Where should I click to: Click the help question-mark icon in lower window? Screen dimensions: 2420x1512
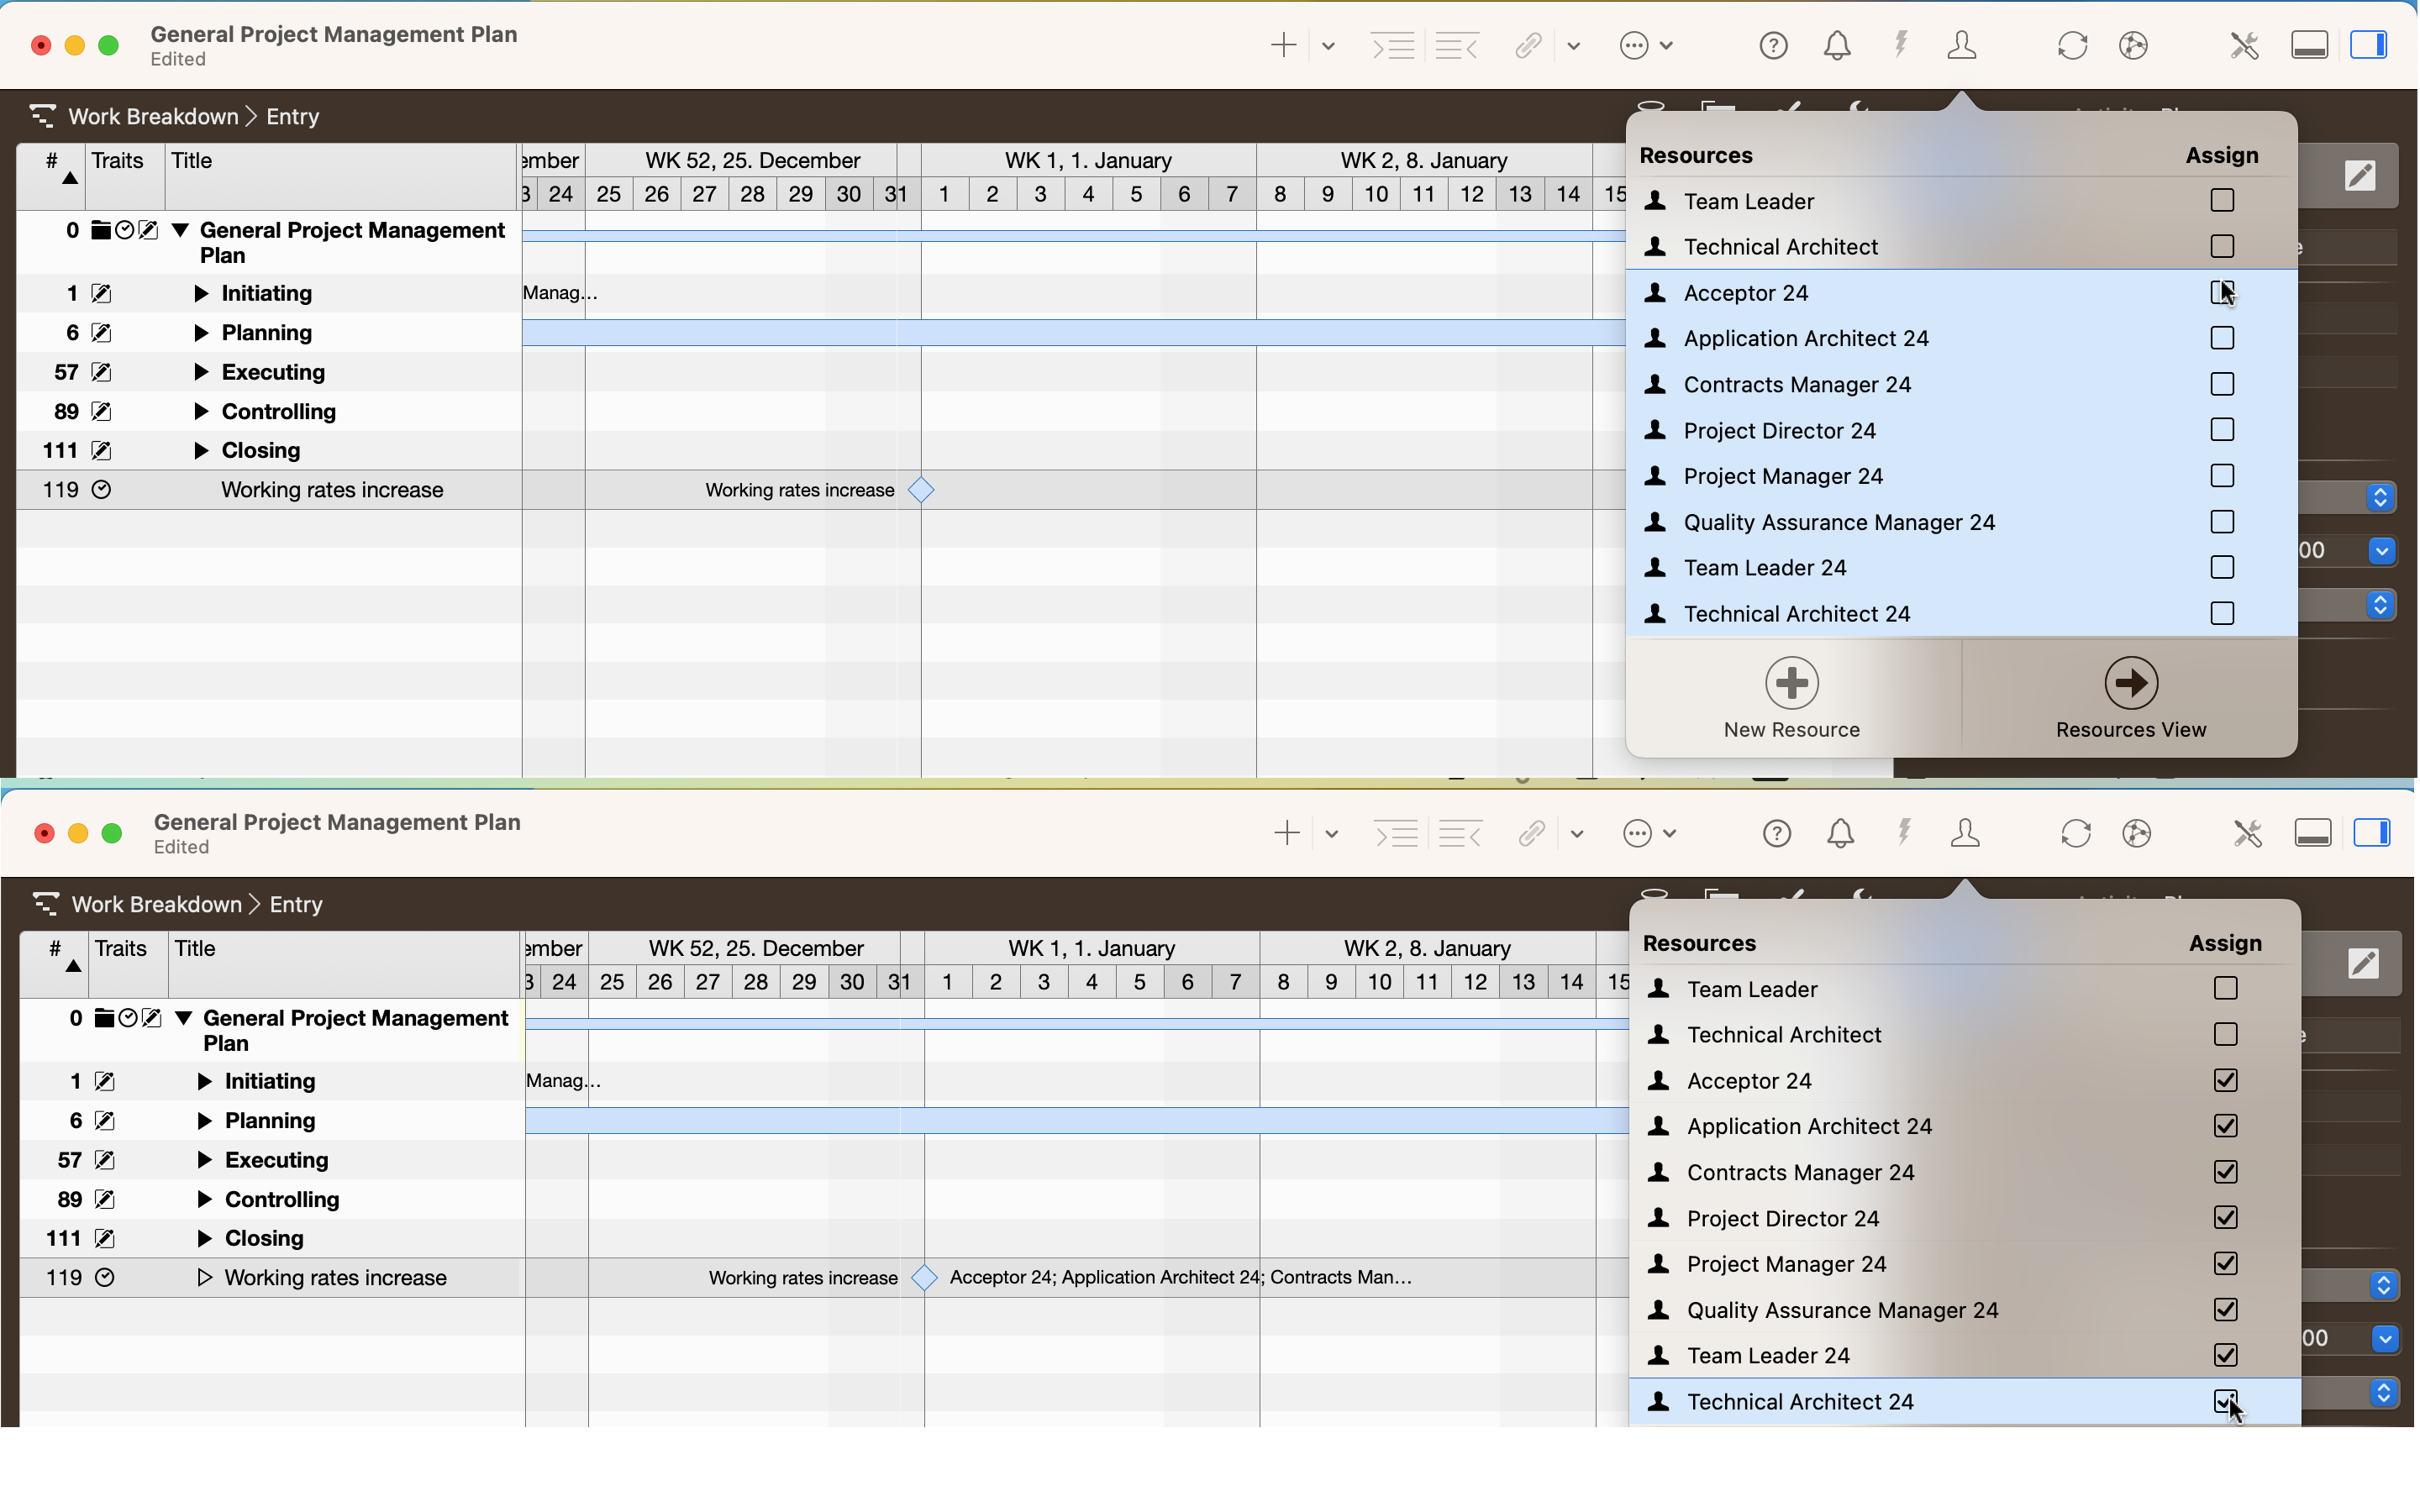coord(1777,833)
